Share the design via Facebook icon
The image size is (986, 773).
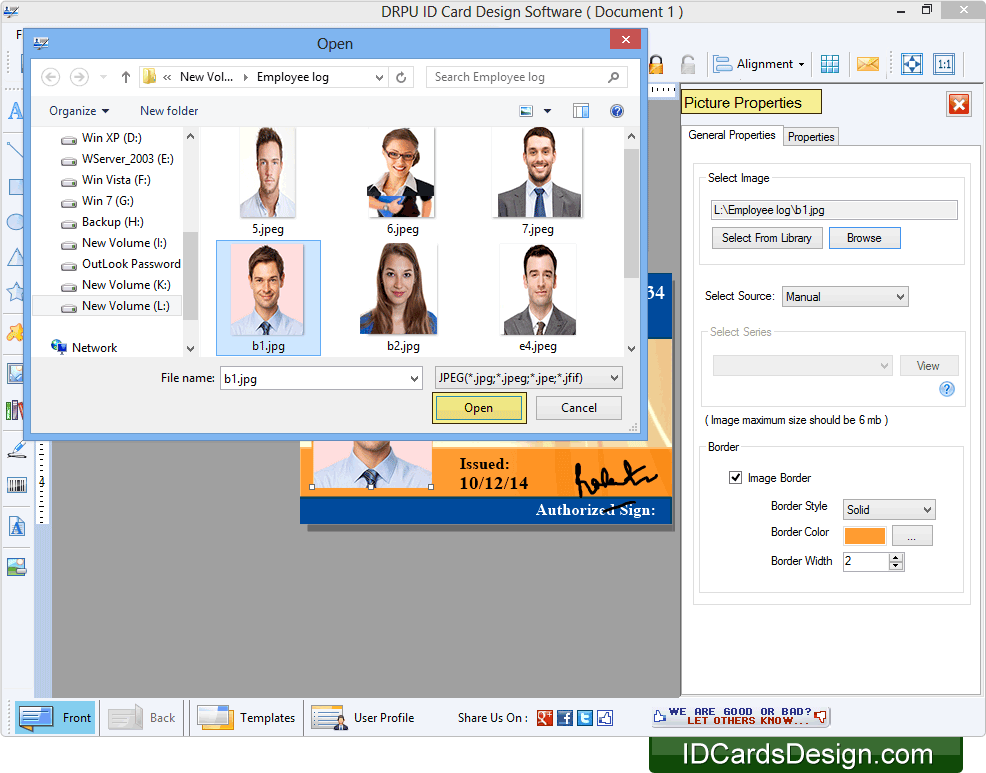tap(564, 718)
